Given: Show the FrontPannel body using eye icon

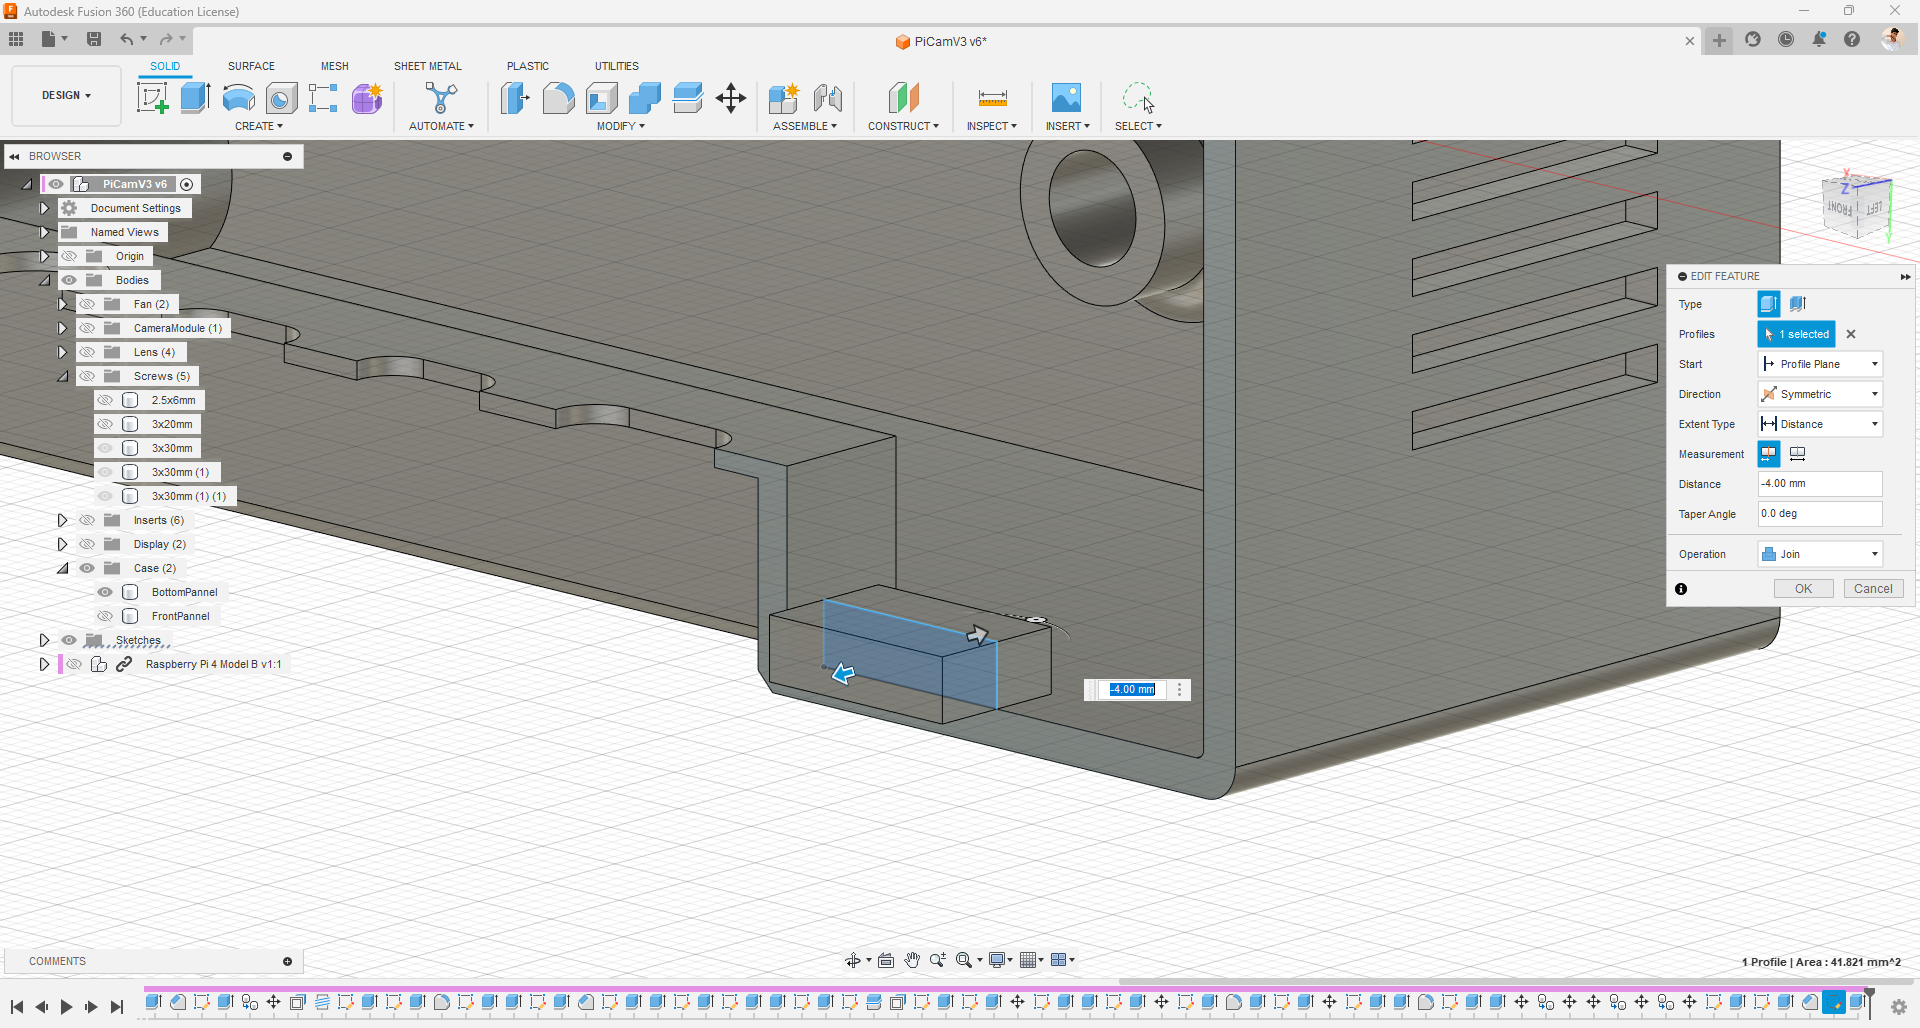Looking at the screenshot, I should coord(105,616).
